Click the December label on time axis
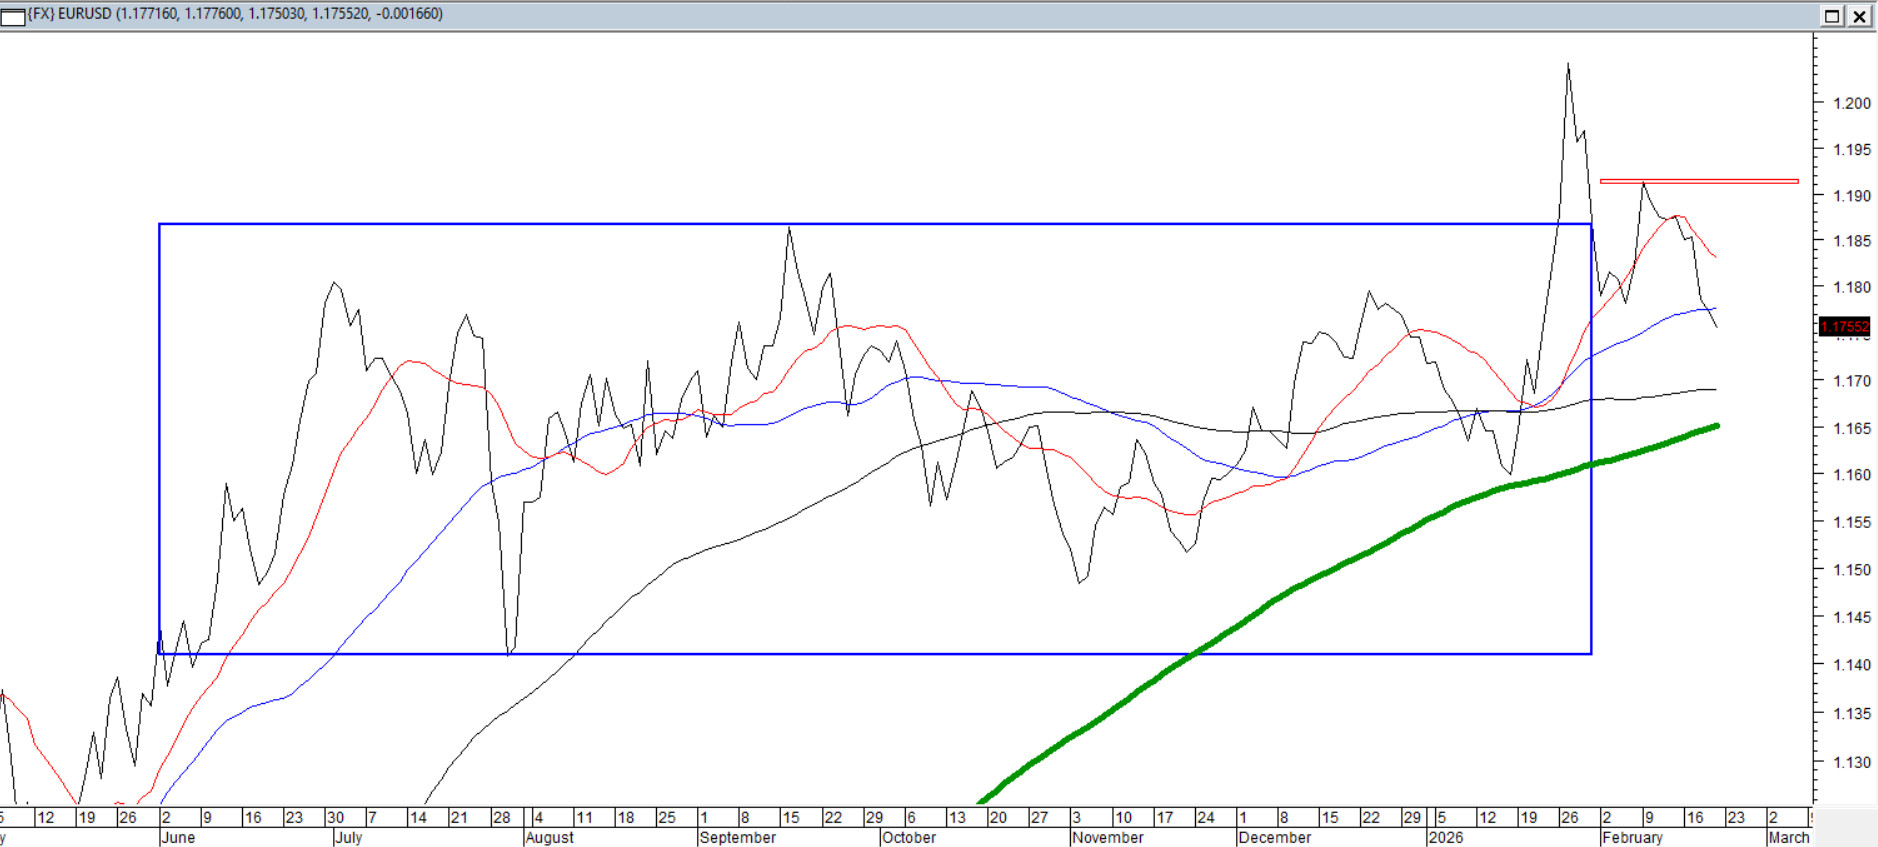The width and height of the screenshot is (1878, 847). tap(1274, 838)
